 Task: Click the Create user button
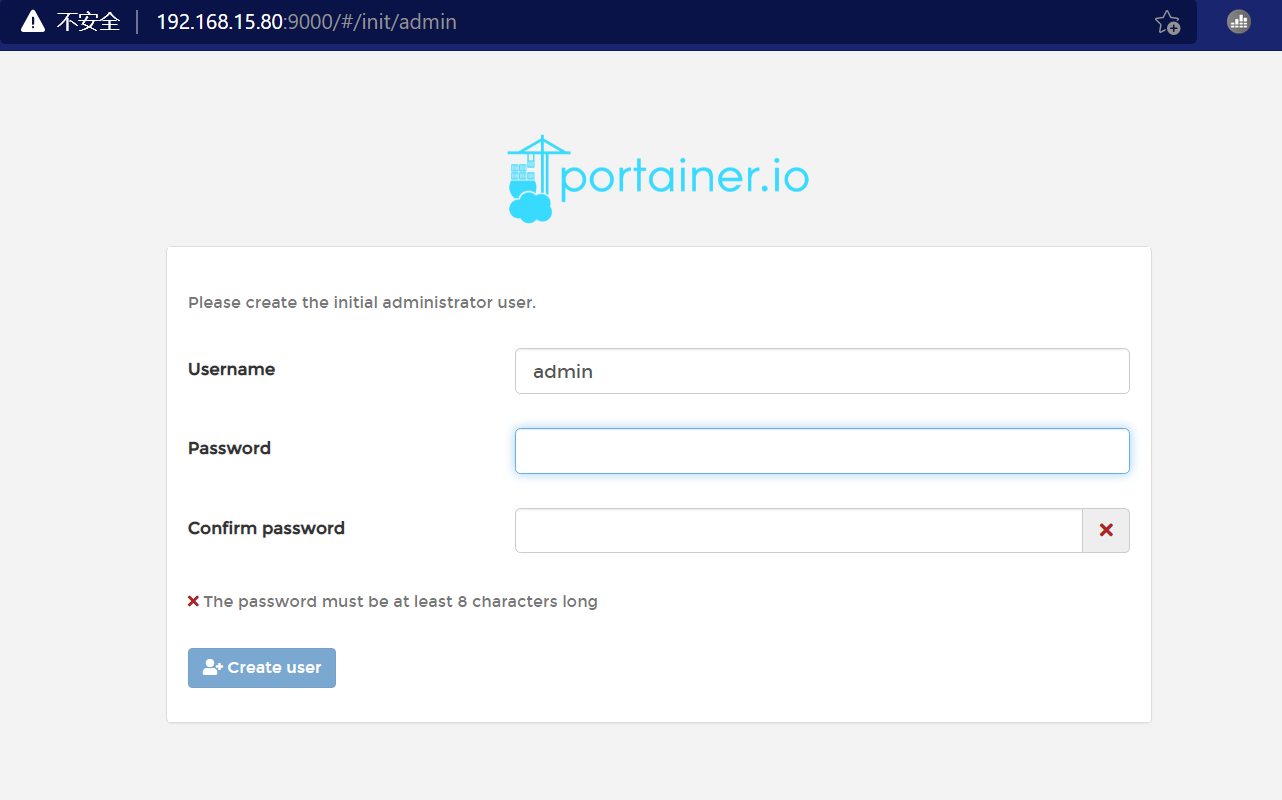262,668
